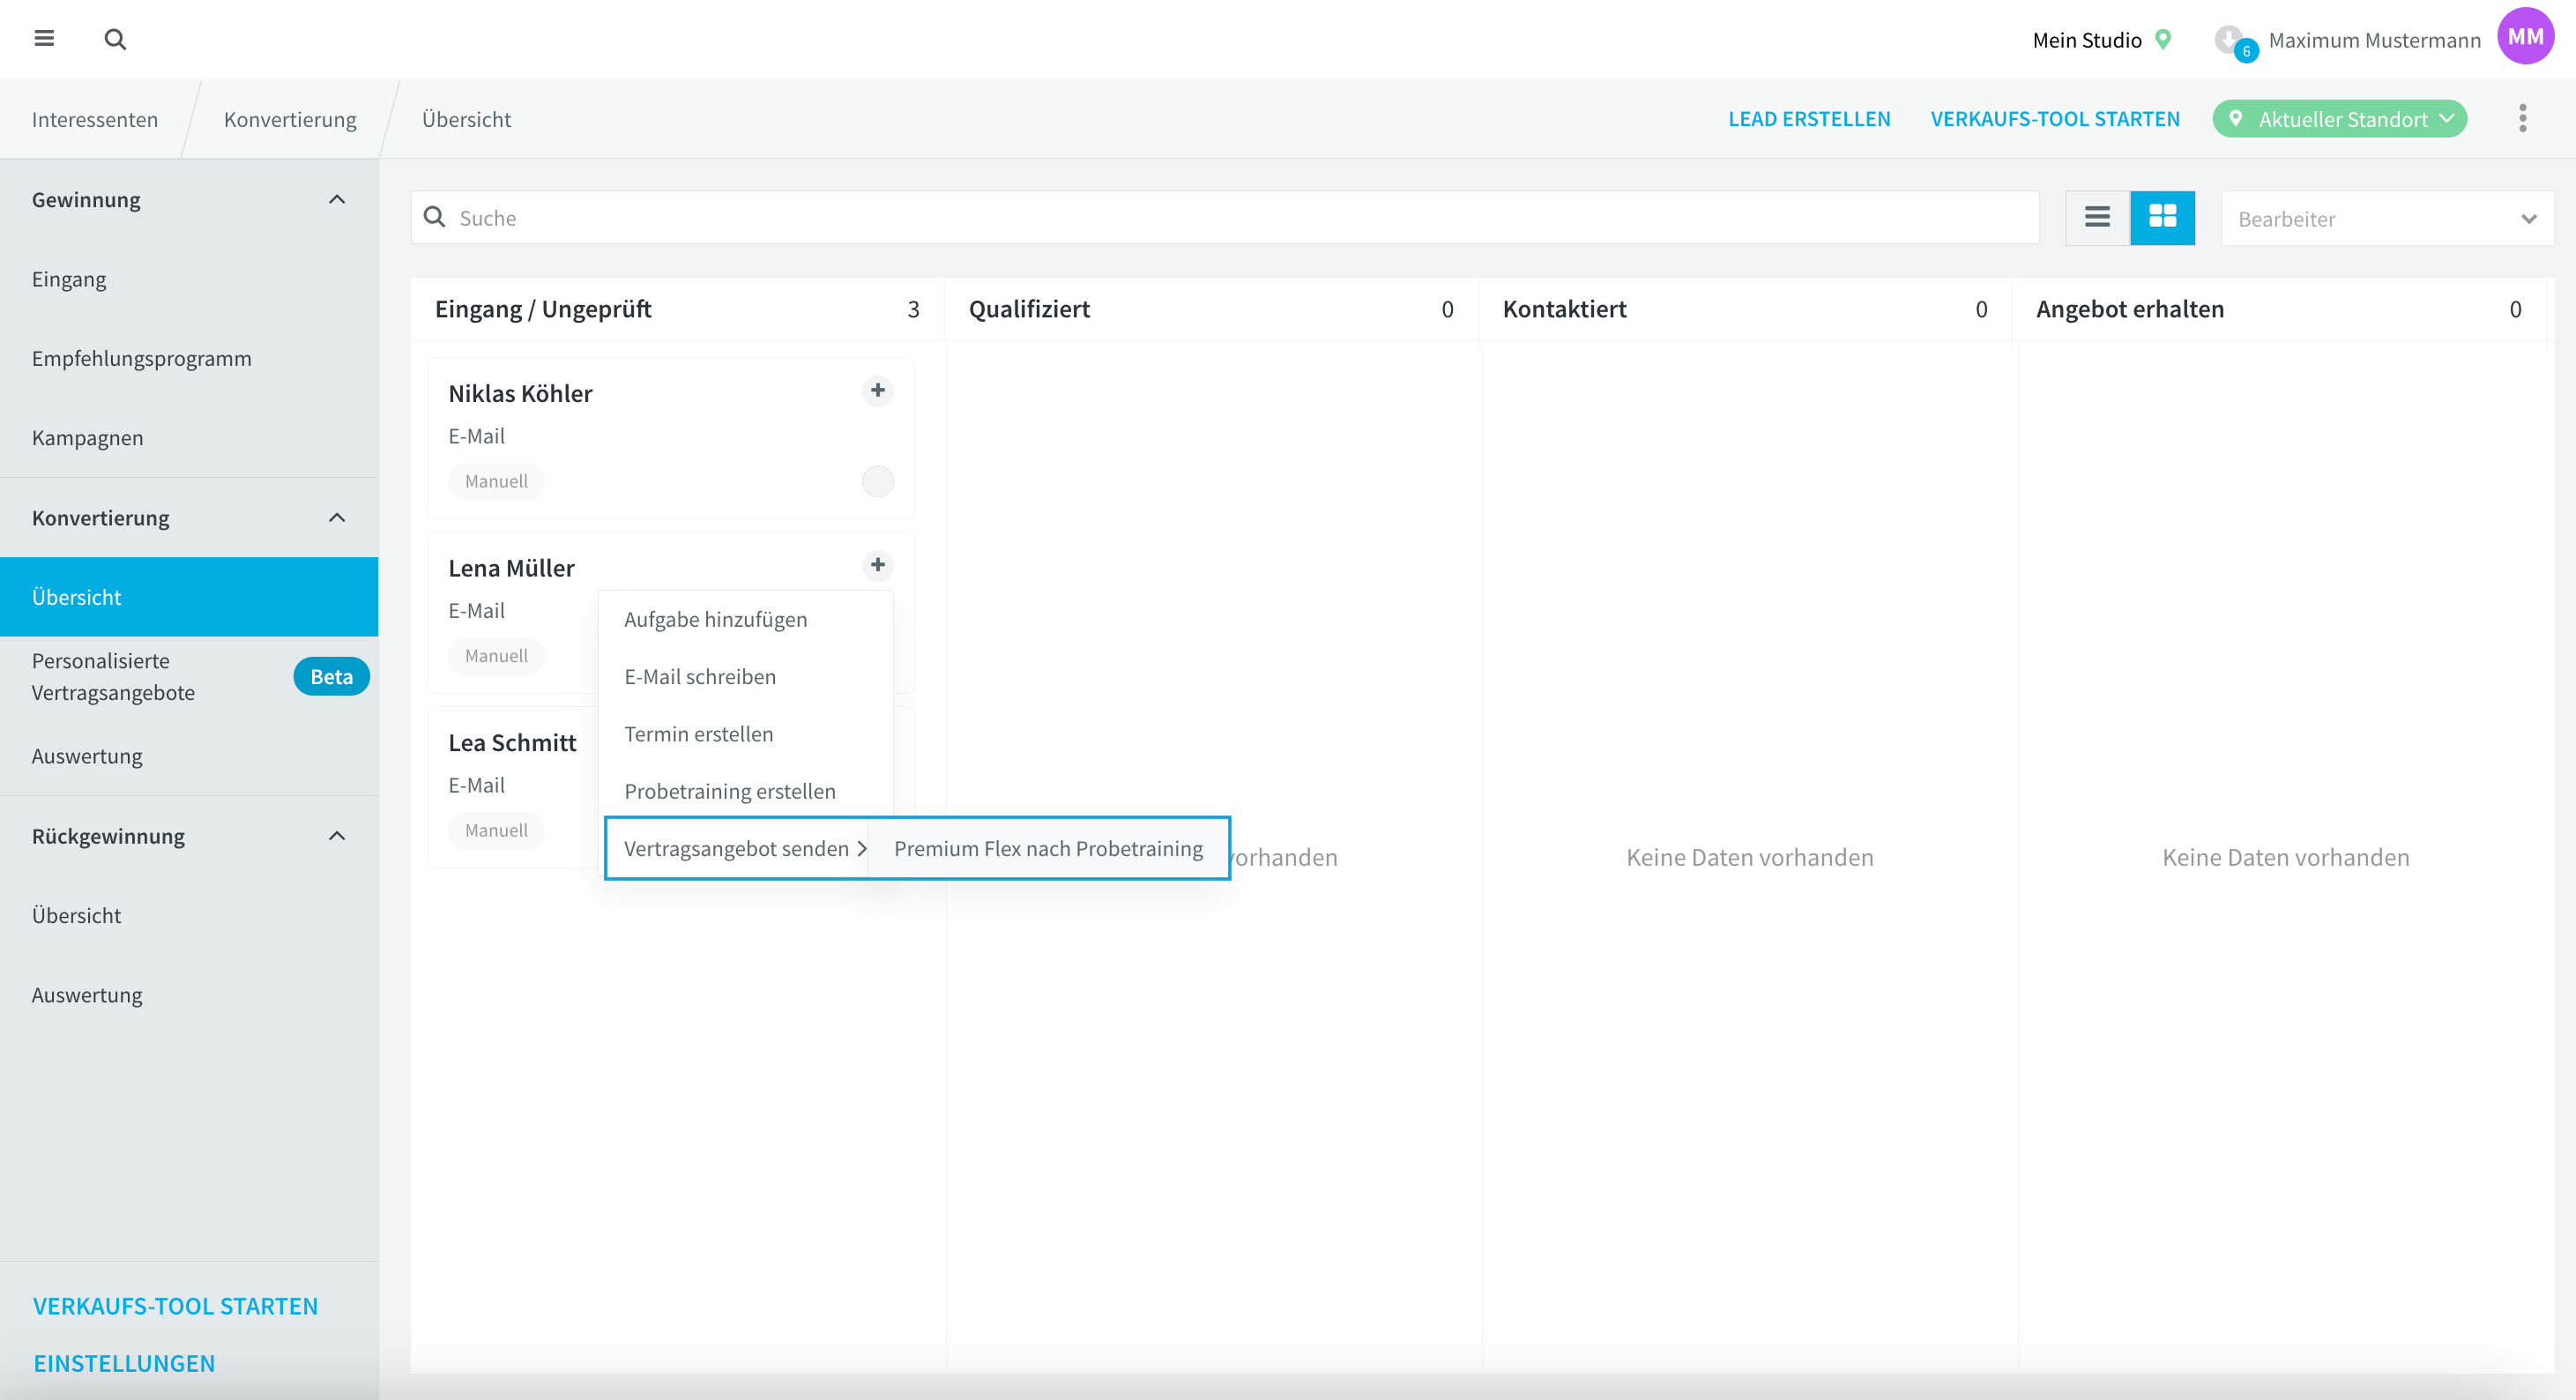
Task: Click the plus icon on Niklas Köhler card
Action: [877, 390]
